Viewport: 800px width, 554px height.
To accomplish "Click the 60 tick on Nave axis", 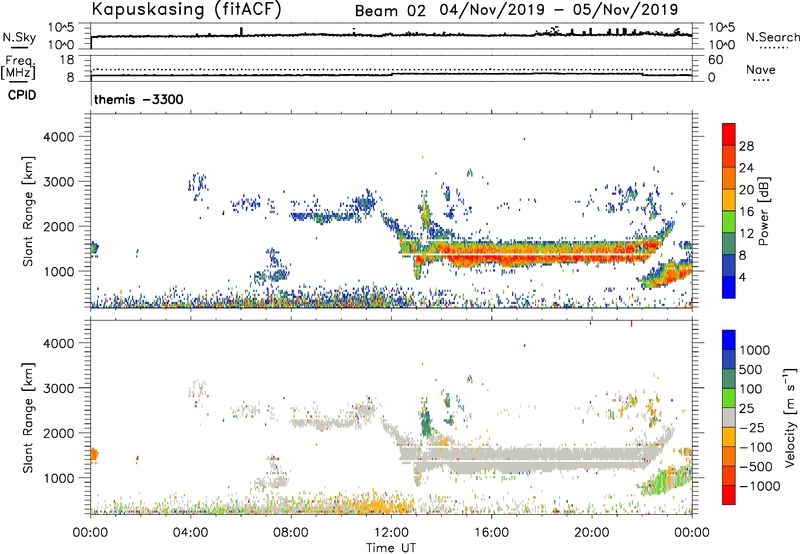I will tap(715, 60).
